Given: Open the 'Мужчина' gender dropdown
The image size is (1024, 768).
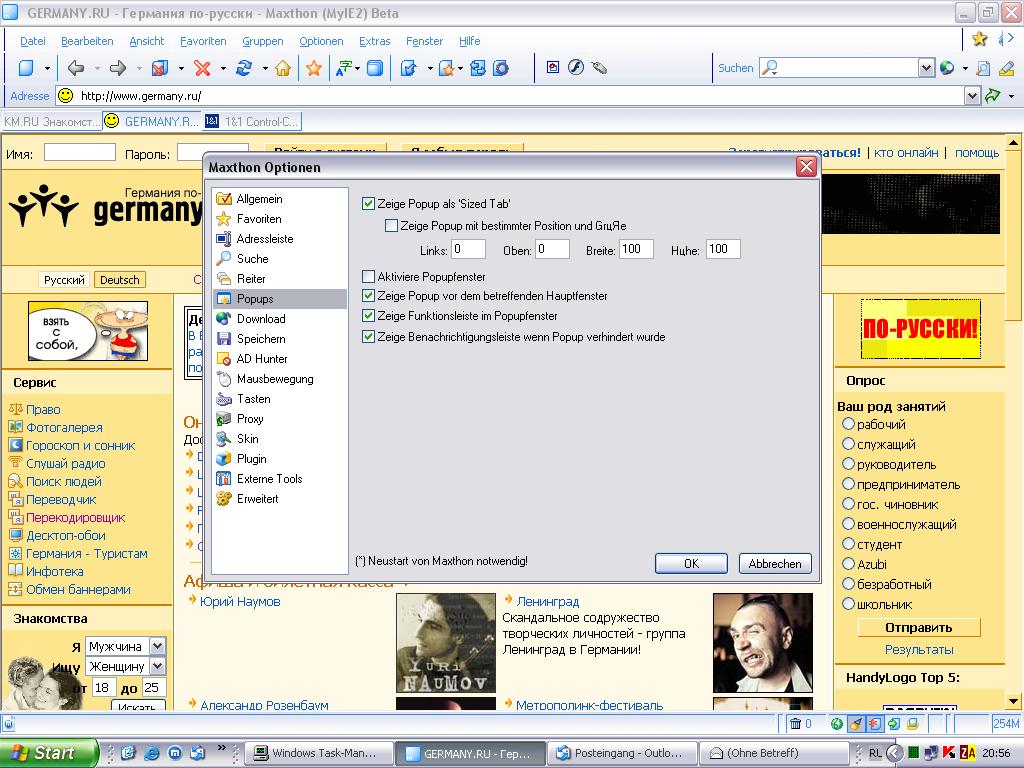Looking at the screenshot, I should [x=157, y=646].
